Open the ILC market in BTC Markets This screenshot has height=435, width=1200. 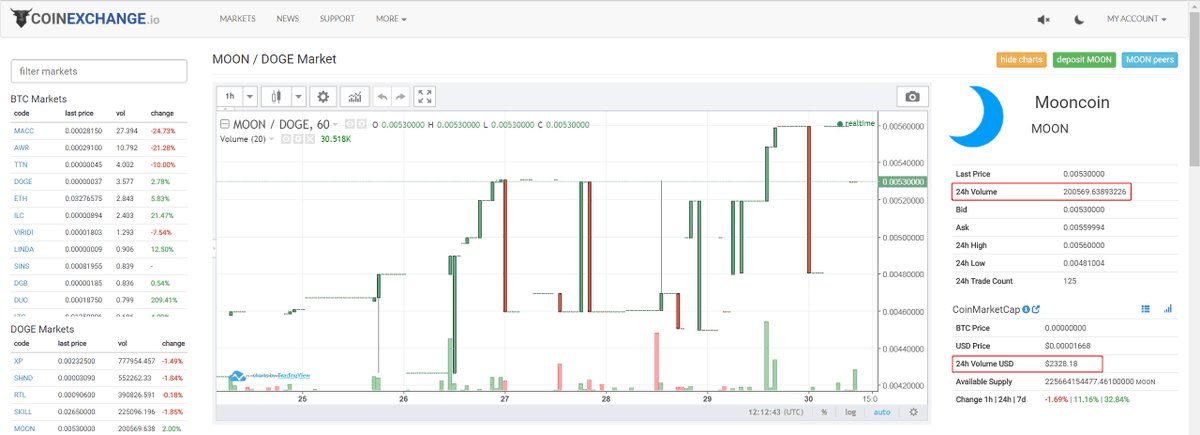click(x=20, y=216)
